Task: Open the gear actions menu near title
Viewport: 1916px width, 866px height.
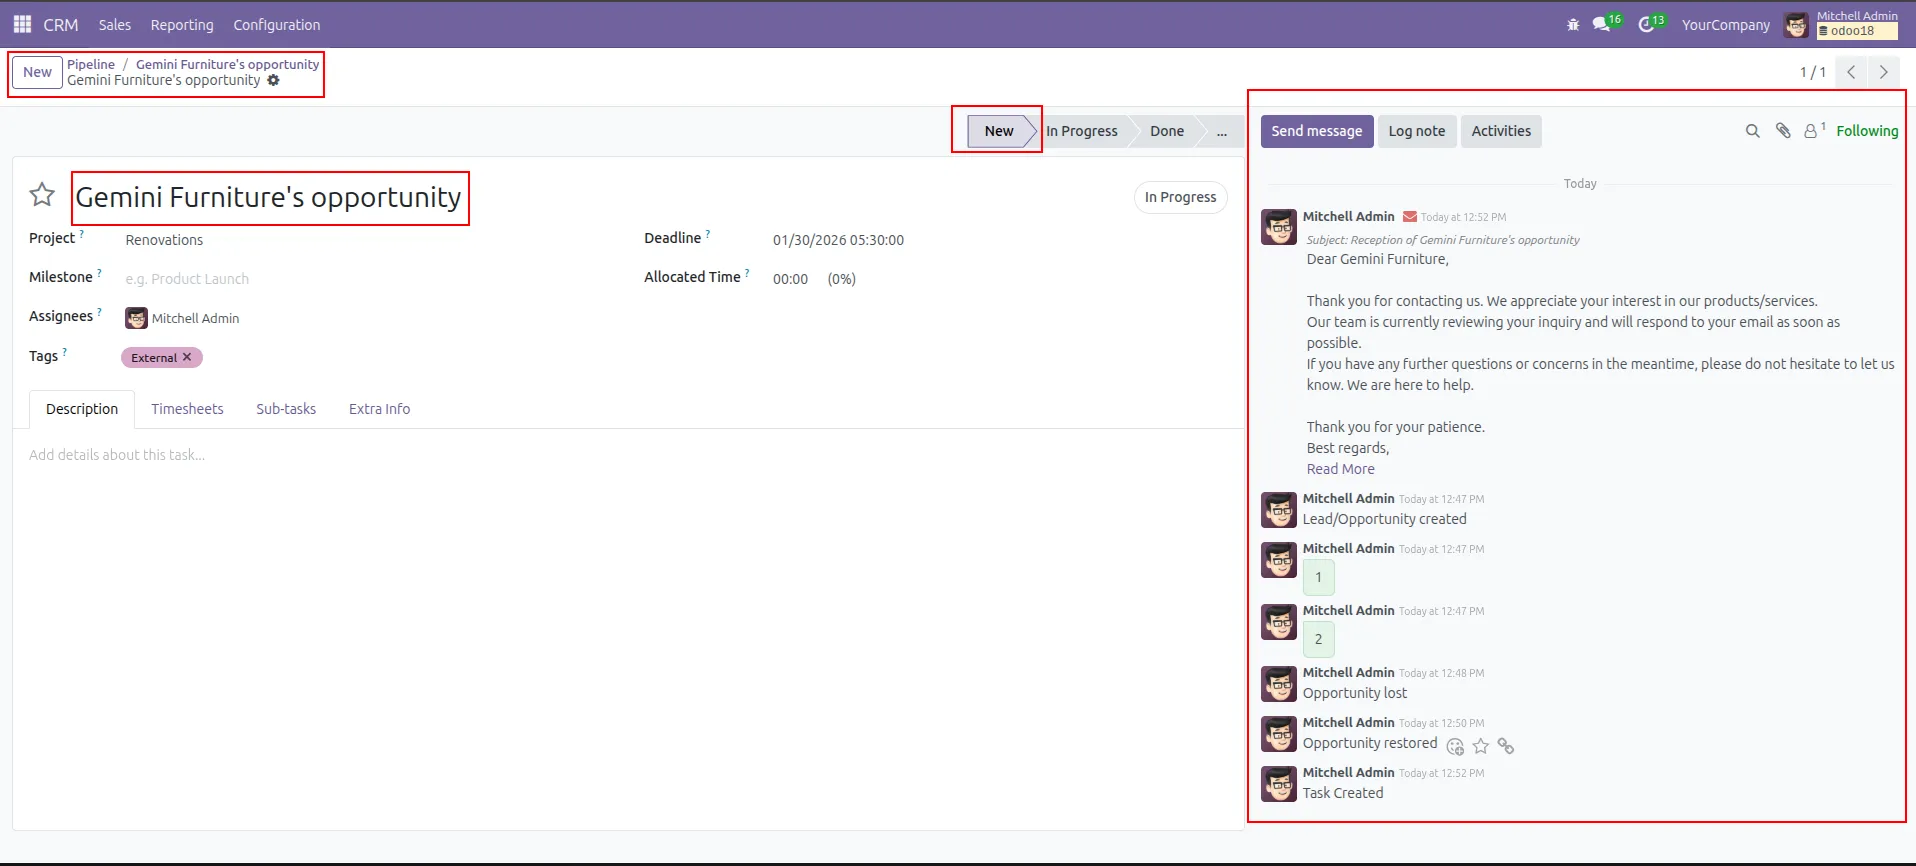Action: point(273,81)
